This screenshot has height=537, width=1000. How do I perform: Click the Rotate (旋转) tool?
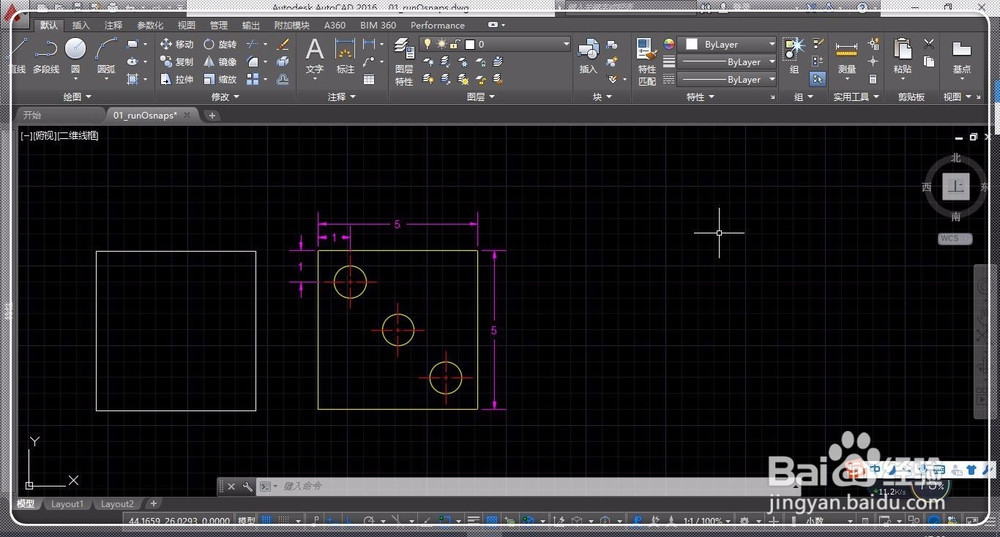click(220, 44)
